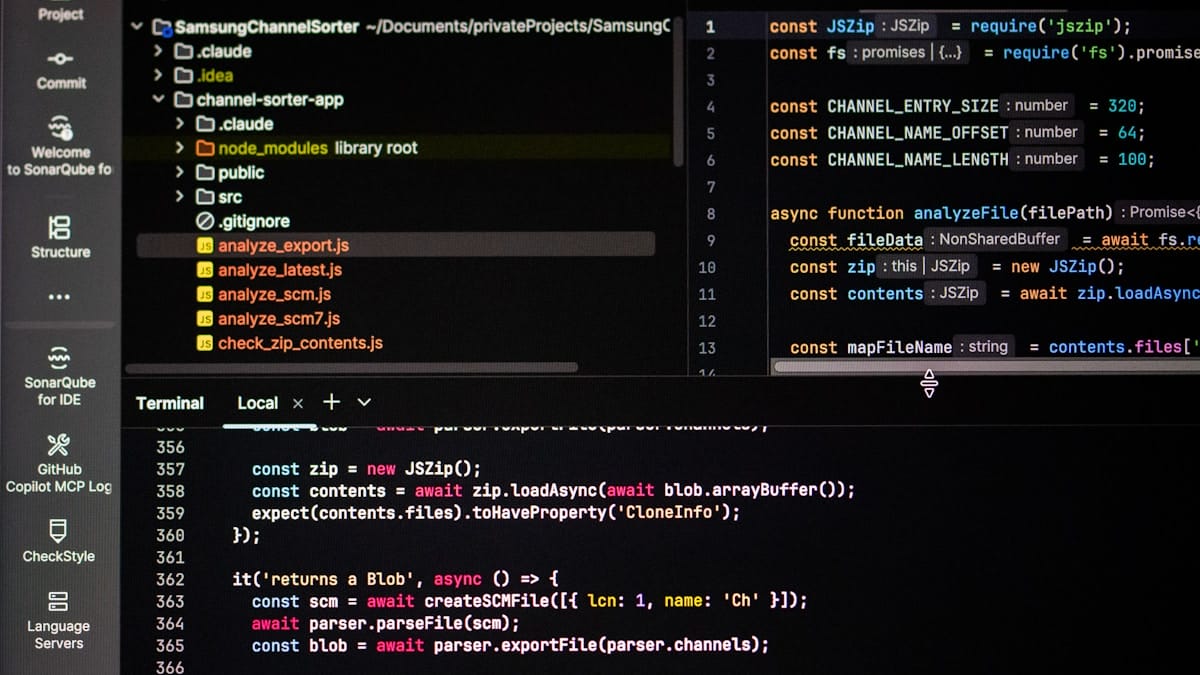This screenshot has width=1200, height=675.
Task: Open SonarQube for IDE panel
Action: tap(60, 377)
